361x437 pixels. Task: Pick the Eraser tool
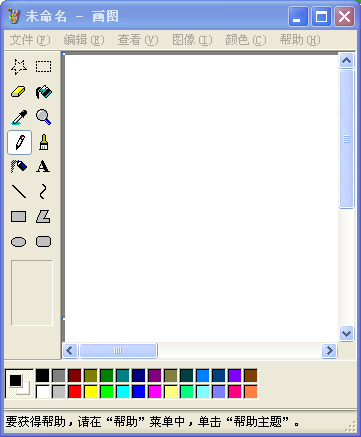point(19,92)
